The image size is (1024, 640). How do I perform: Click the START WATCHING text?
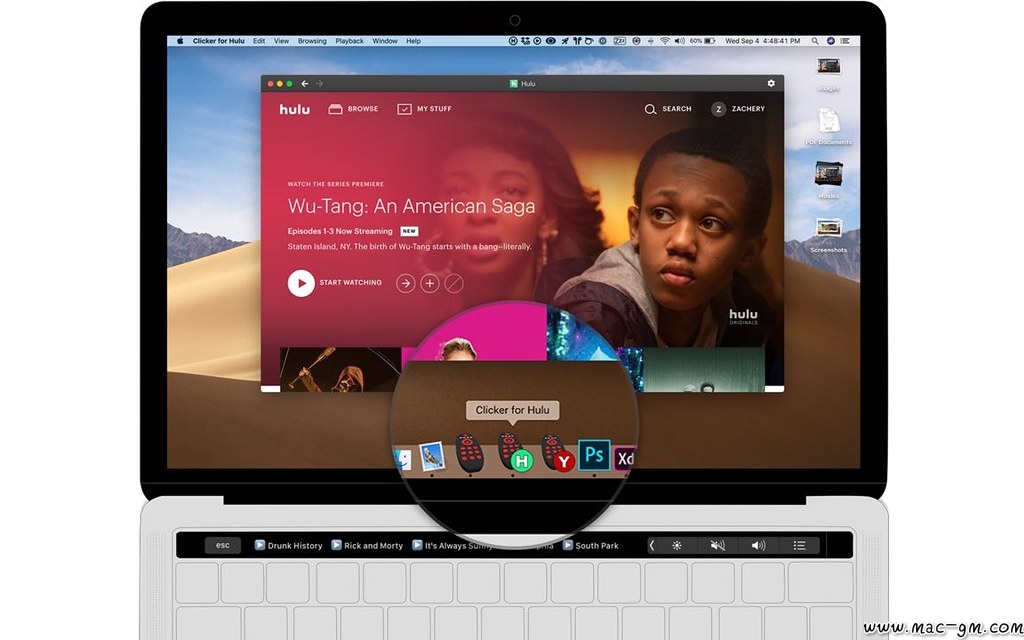coord(351,283)
